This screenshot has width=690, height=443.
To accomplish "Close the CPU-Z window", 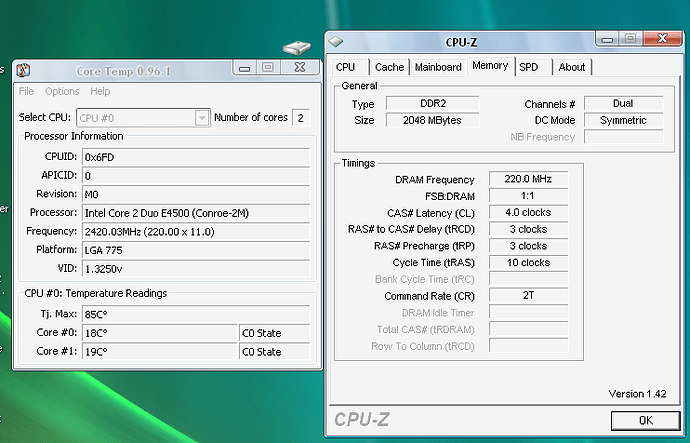I will click(662, 39).
